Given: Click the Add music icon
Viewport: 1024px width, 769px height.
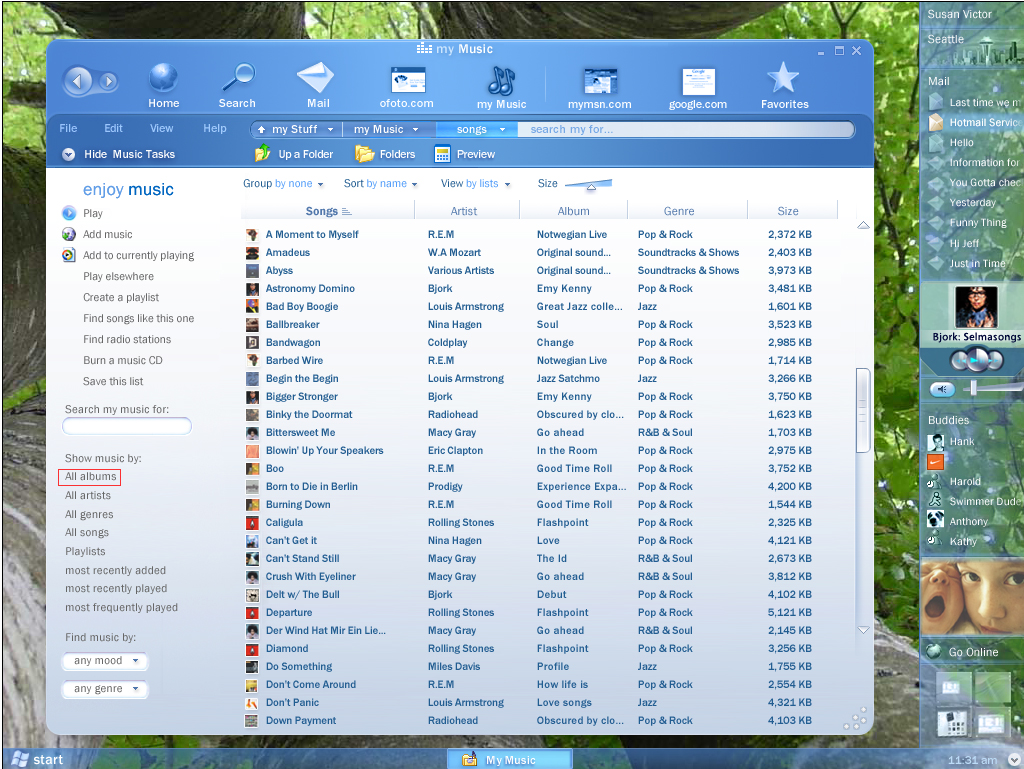Looking at the screenshot, I should click(x=69, y=234).
